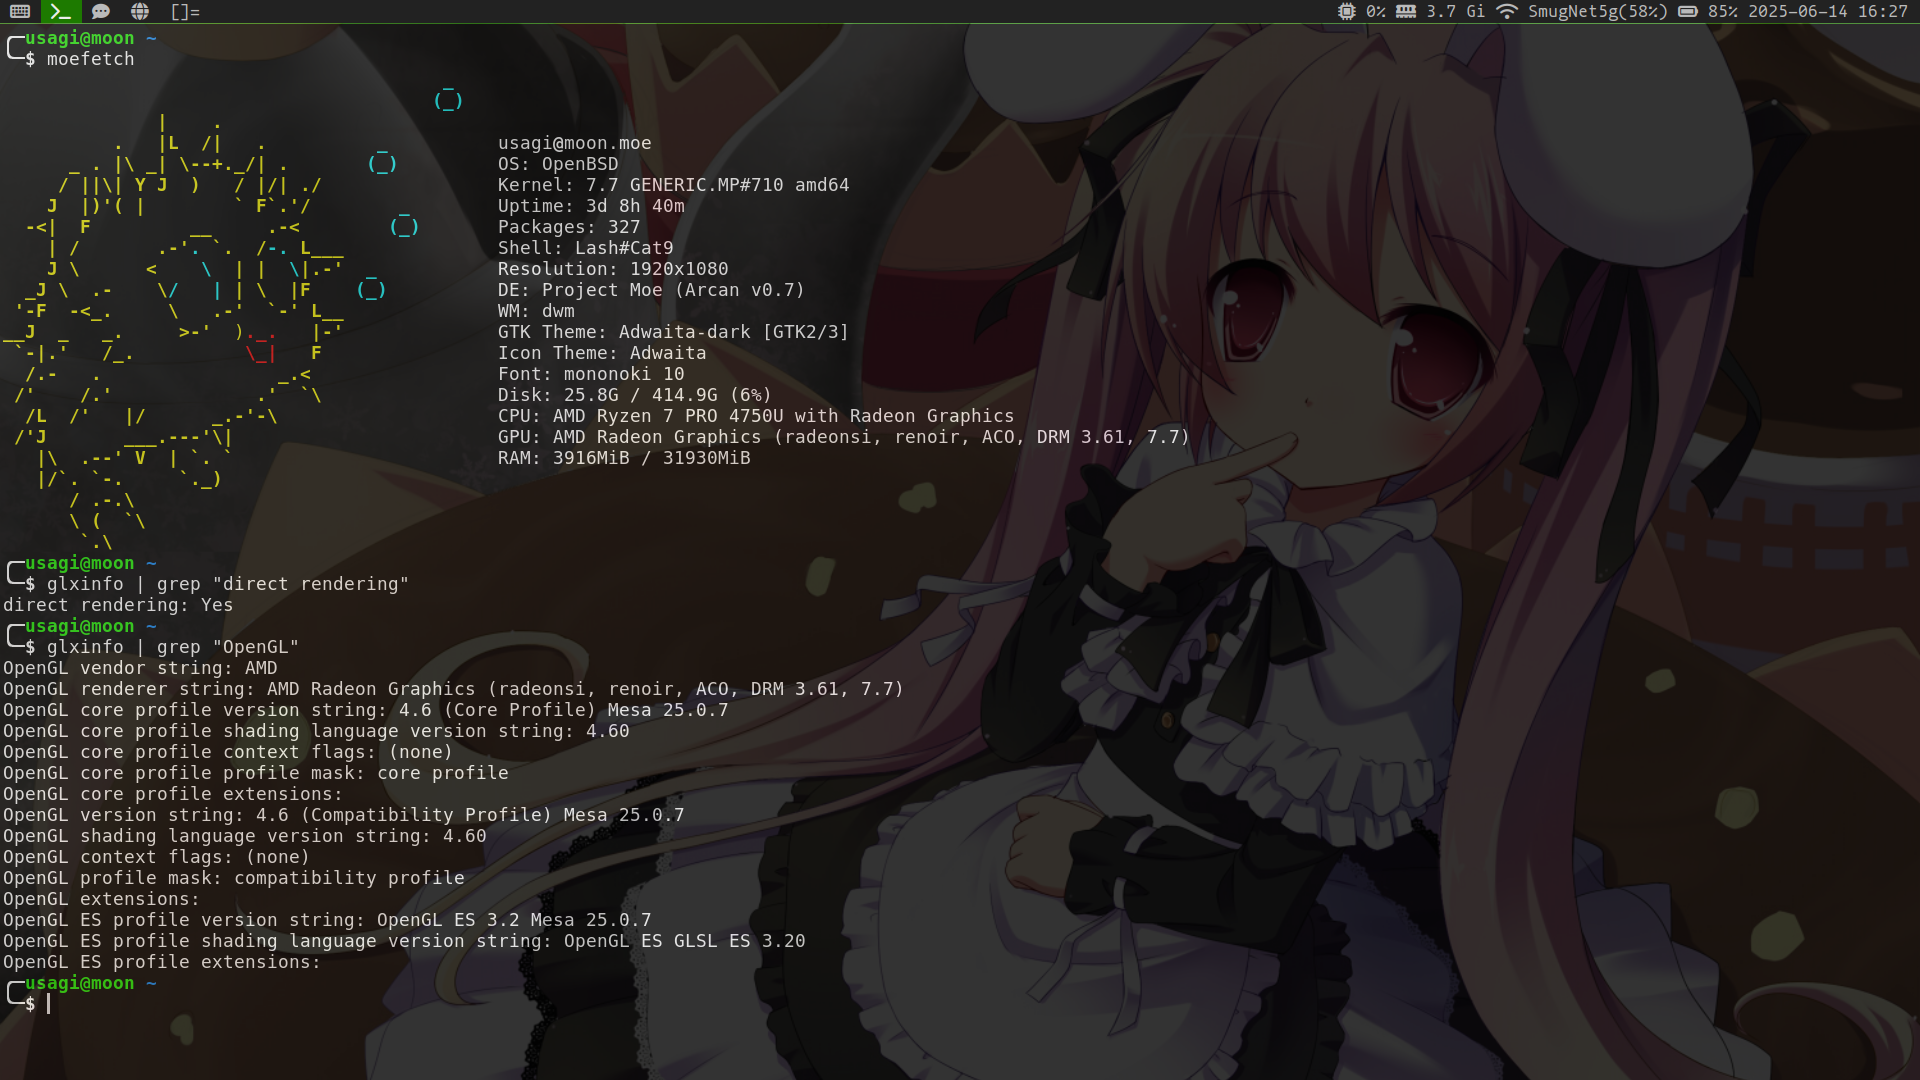Select the keyboard tag in dwm bar
This screenshot has height=1080, width=1920.
[20, 12]
